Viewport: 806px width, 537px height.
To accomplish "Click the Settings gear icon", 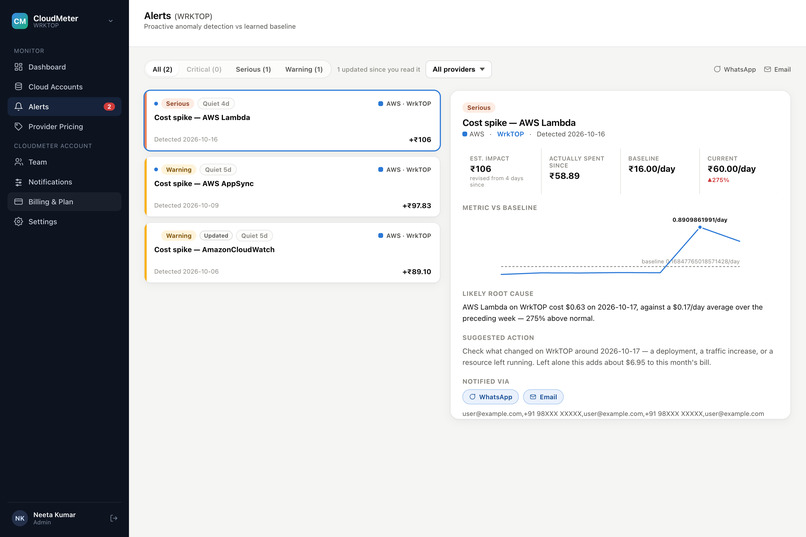I will (19, 221).
